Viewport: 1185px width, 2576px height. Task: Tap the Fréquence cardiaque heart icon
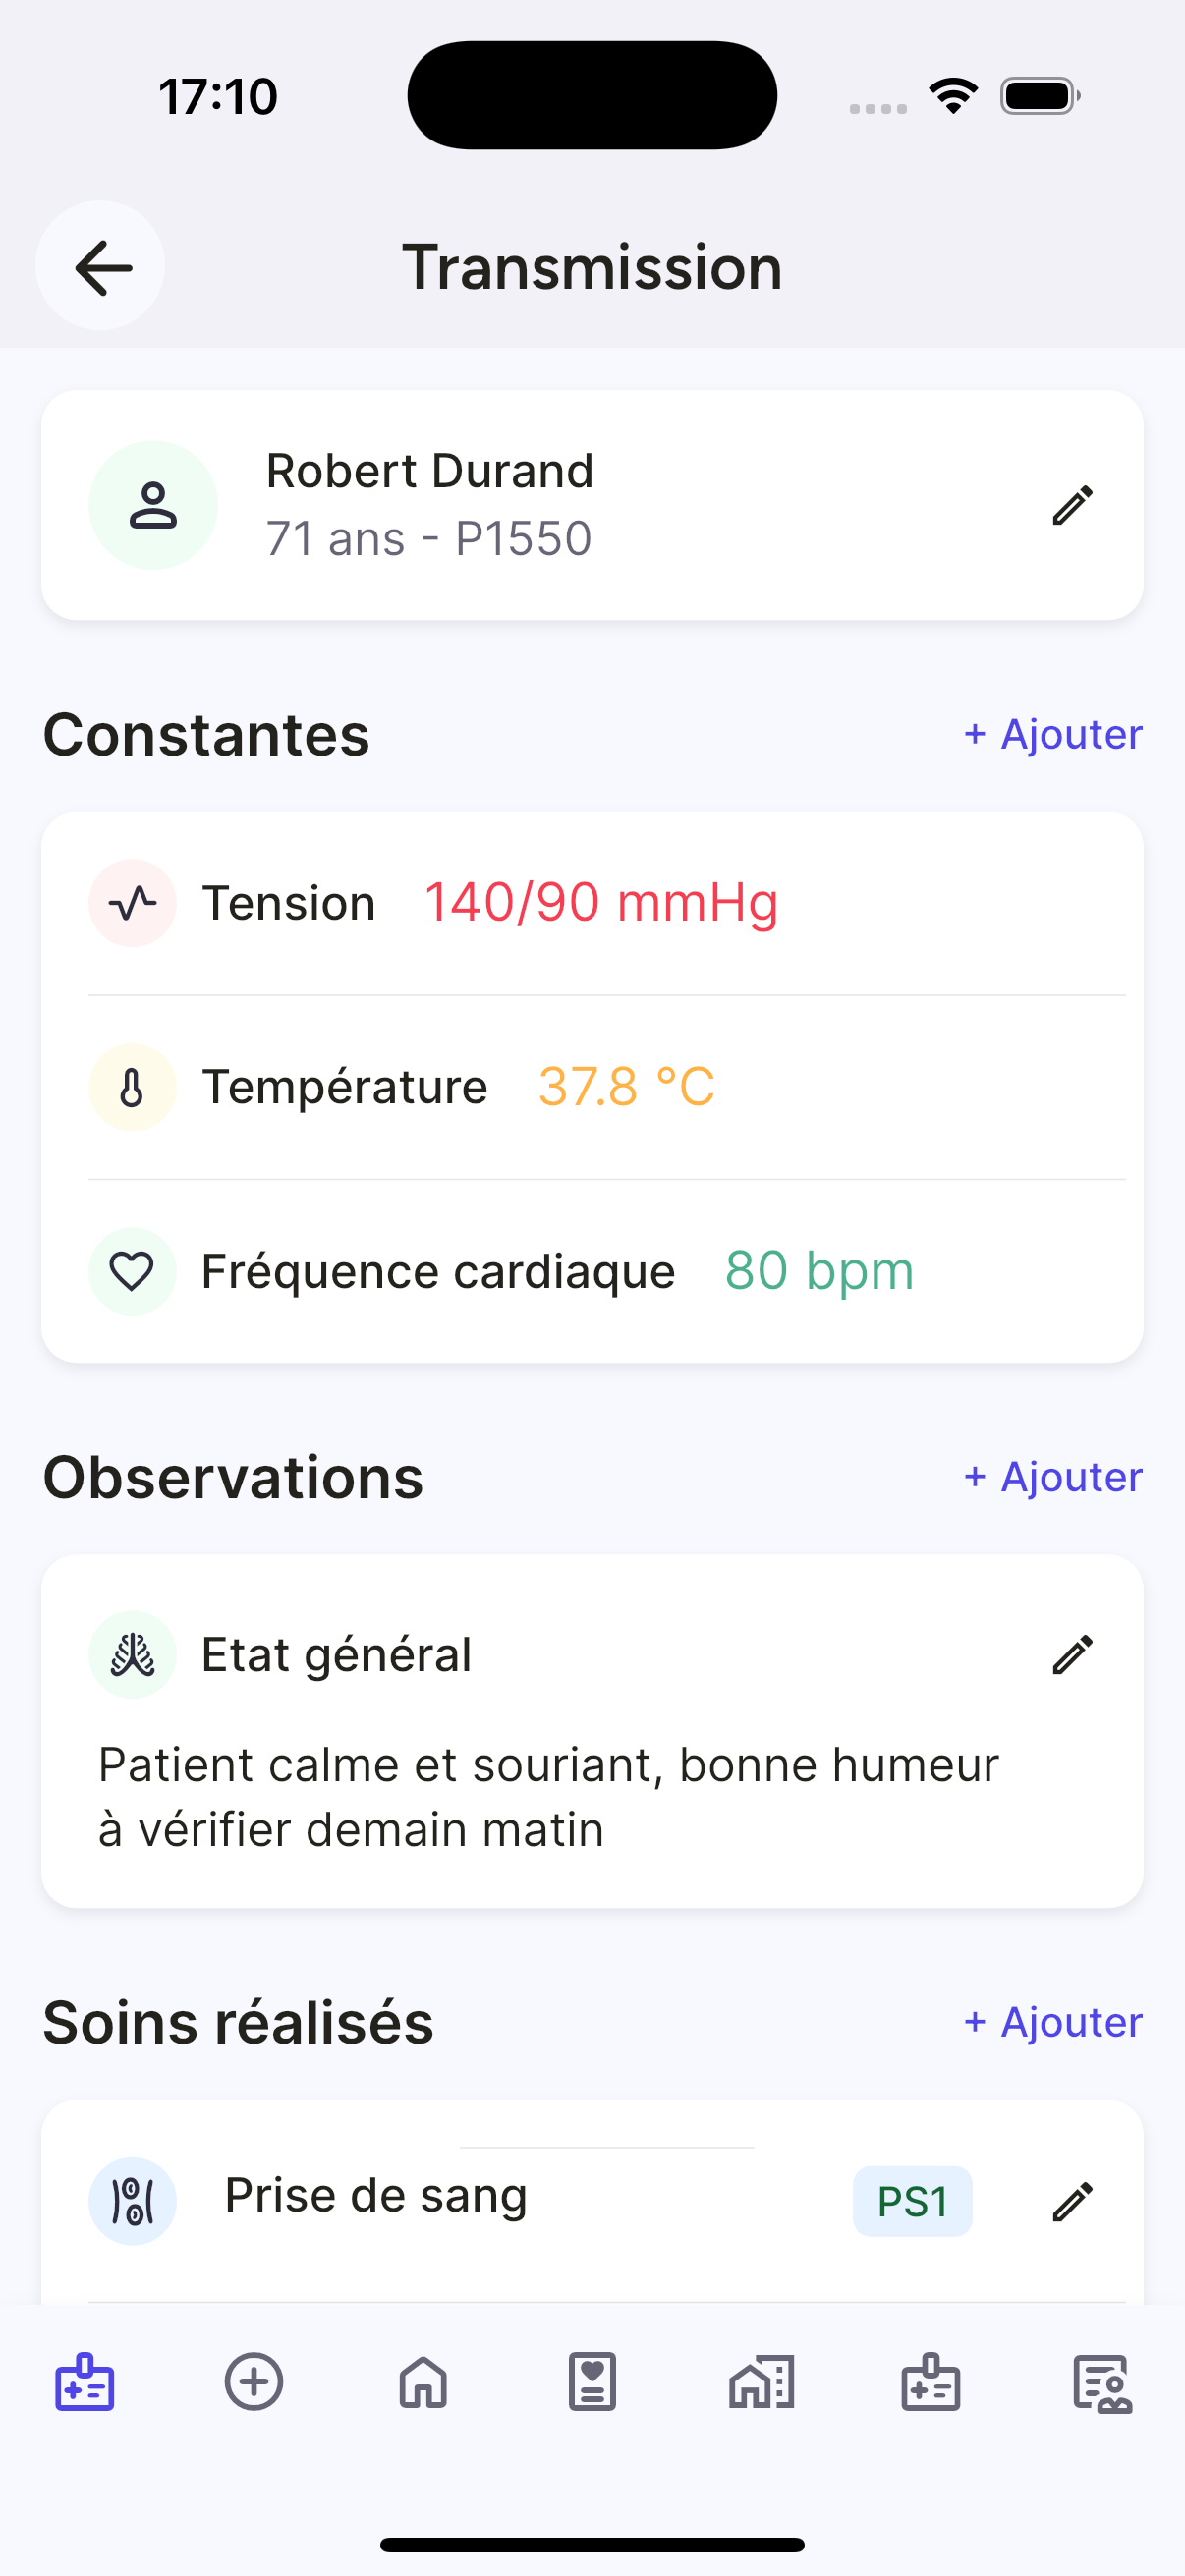[x=133, y=1271]
